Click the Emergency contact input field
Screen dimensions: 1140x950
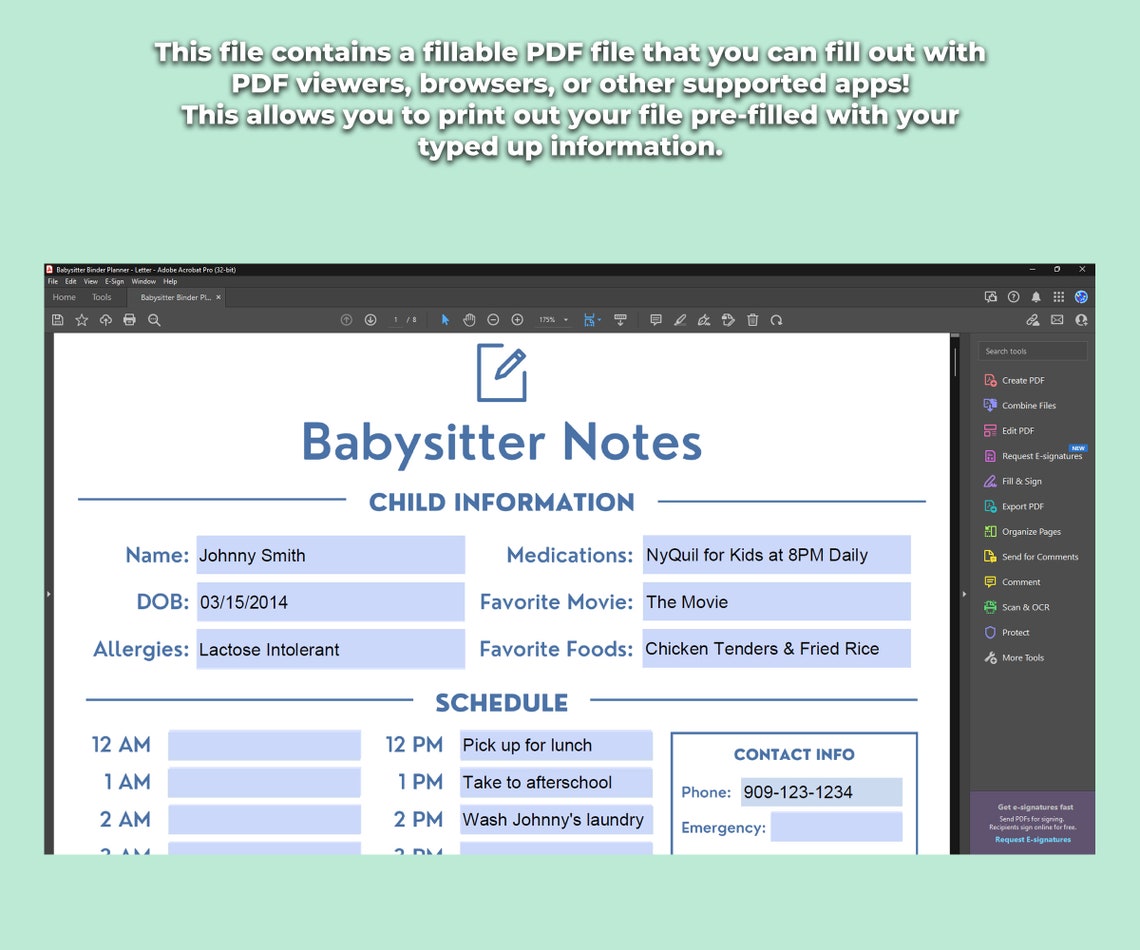click(837, 826)
